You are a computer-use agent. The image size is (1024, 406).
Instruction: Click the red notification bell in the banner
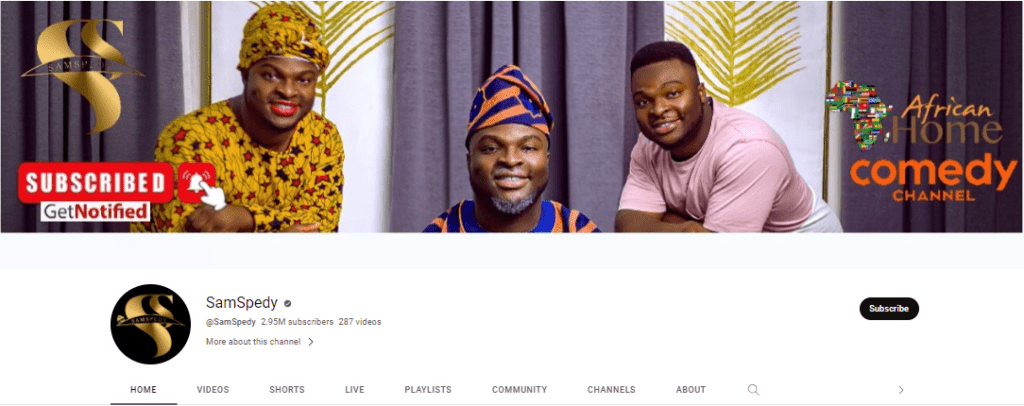[x=197, y=182]
